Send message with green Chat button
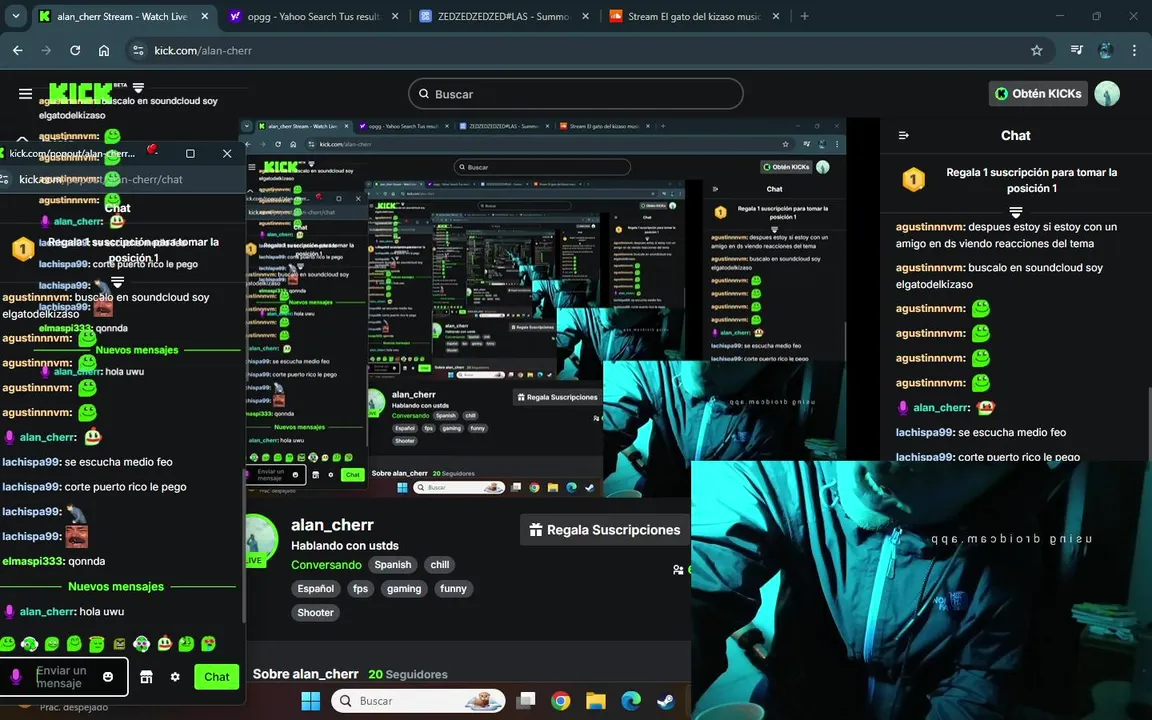The image size is (1152, 720). [x=217, y=677]
